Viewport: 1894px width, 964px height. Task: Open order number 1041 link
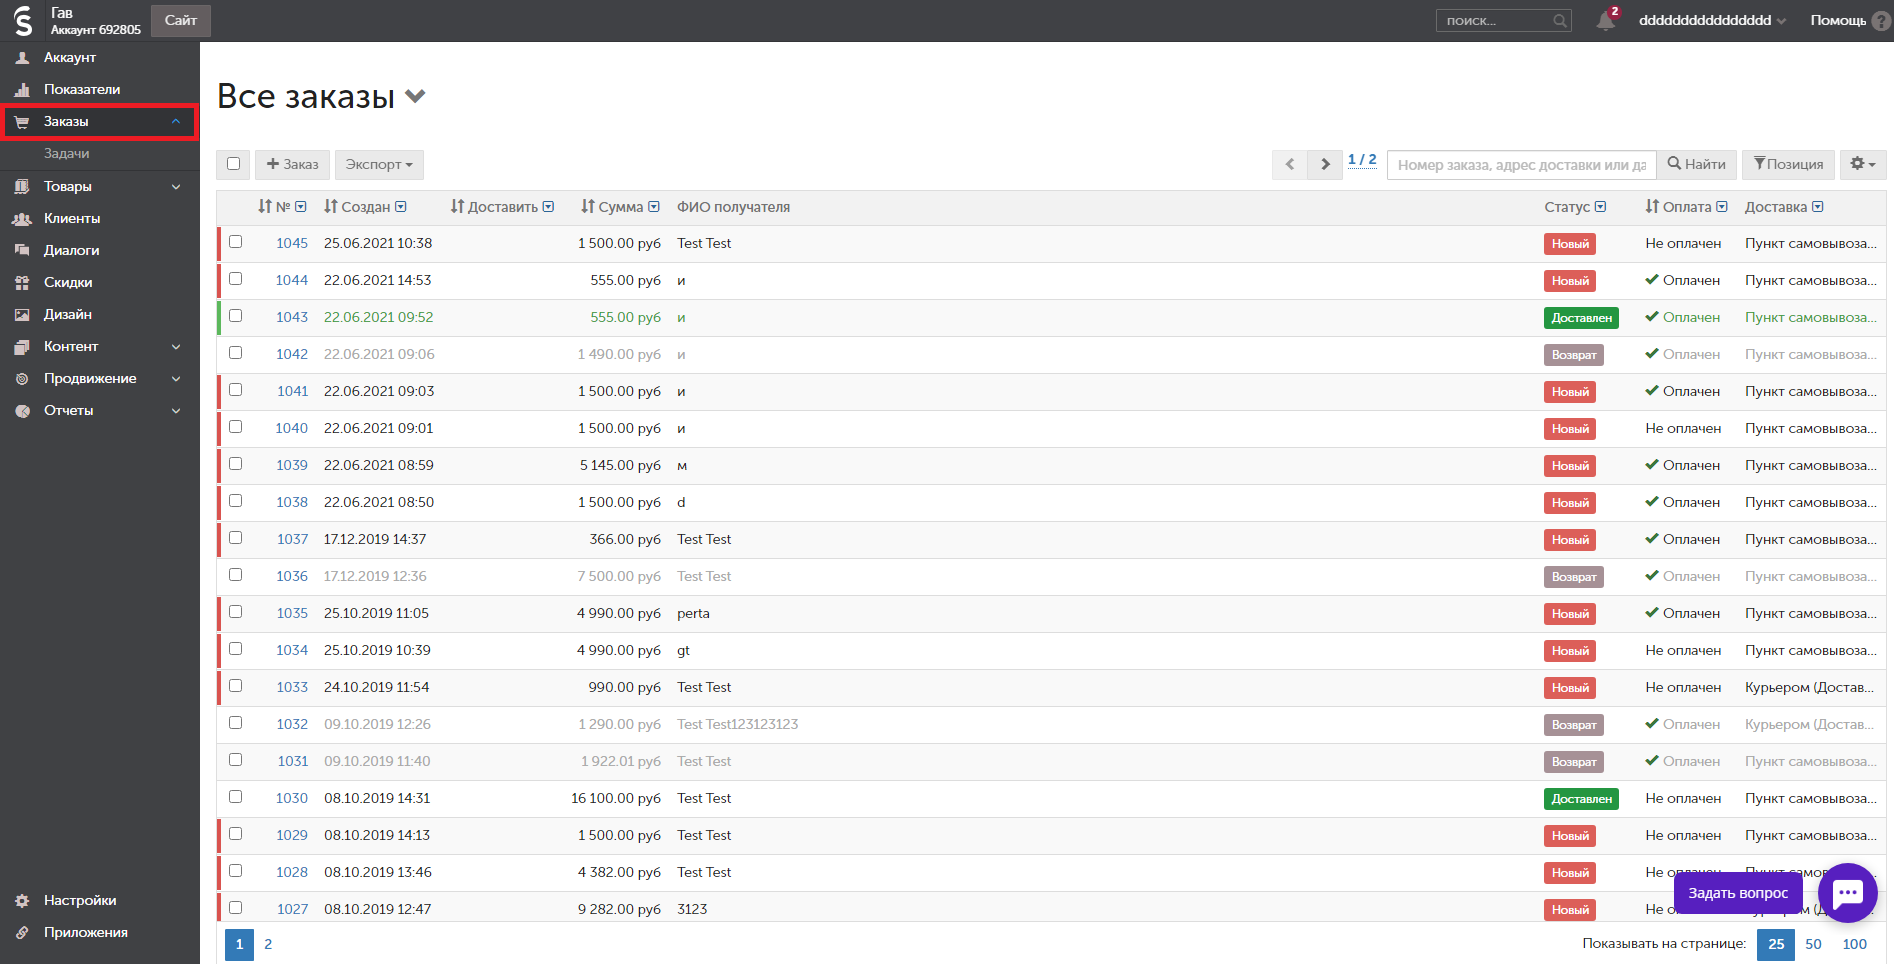pos(293,391)
